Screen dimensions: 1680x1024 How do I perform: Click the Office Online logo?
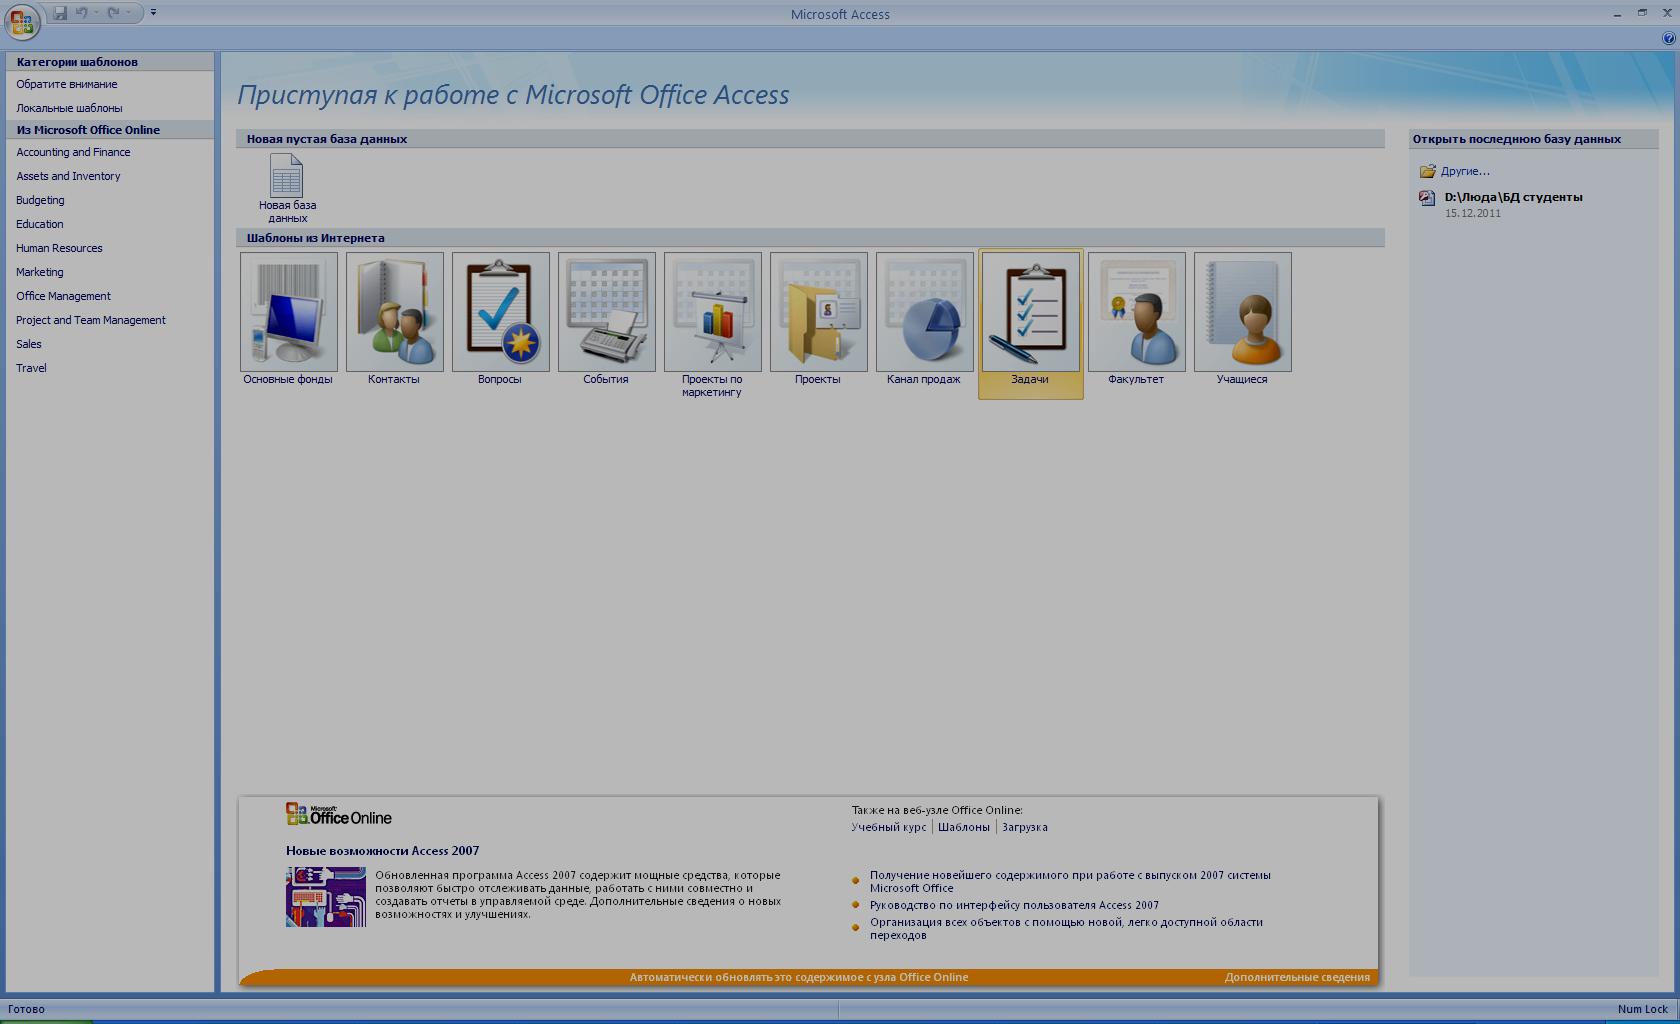pos(339,814)
